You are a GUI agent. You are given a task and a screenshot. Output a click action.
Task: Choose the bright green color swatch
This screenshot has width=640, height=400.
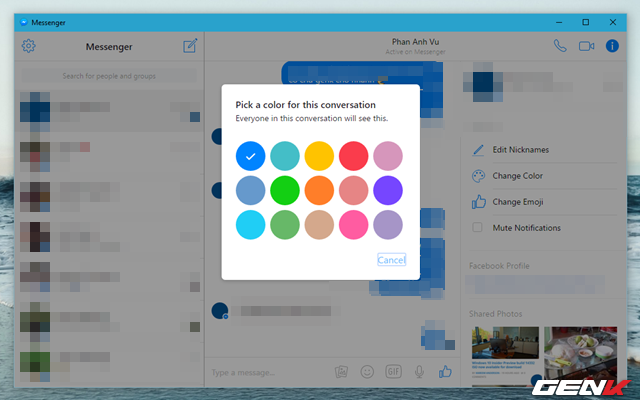click(x=285, y=190)
